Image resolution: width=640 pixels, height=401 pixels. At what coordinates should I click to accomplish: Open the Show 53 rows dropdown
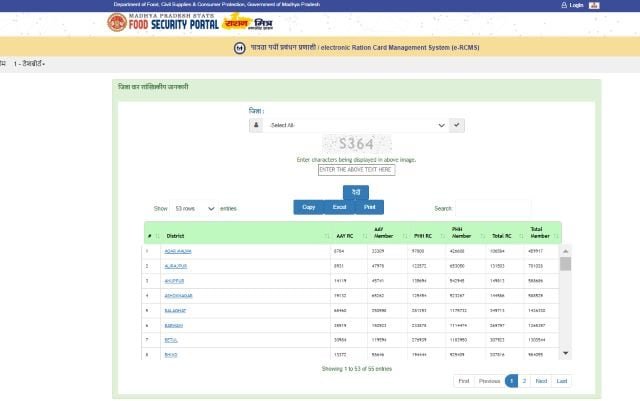[x=194, y=209]
